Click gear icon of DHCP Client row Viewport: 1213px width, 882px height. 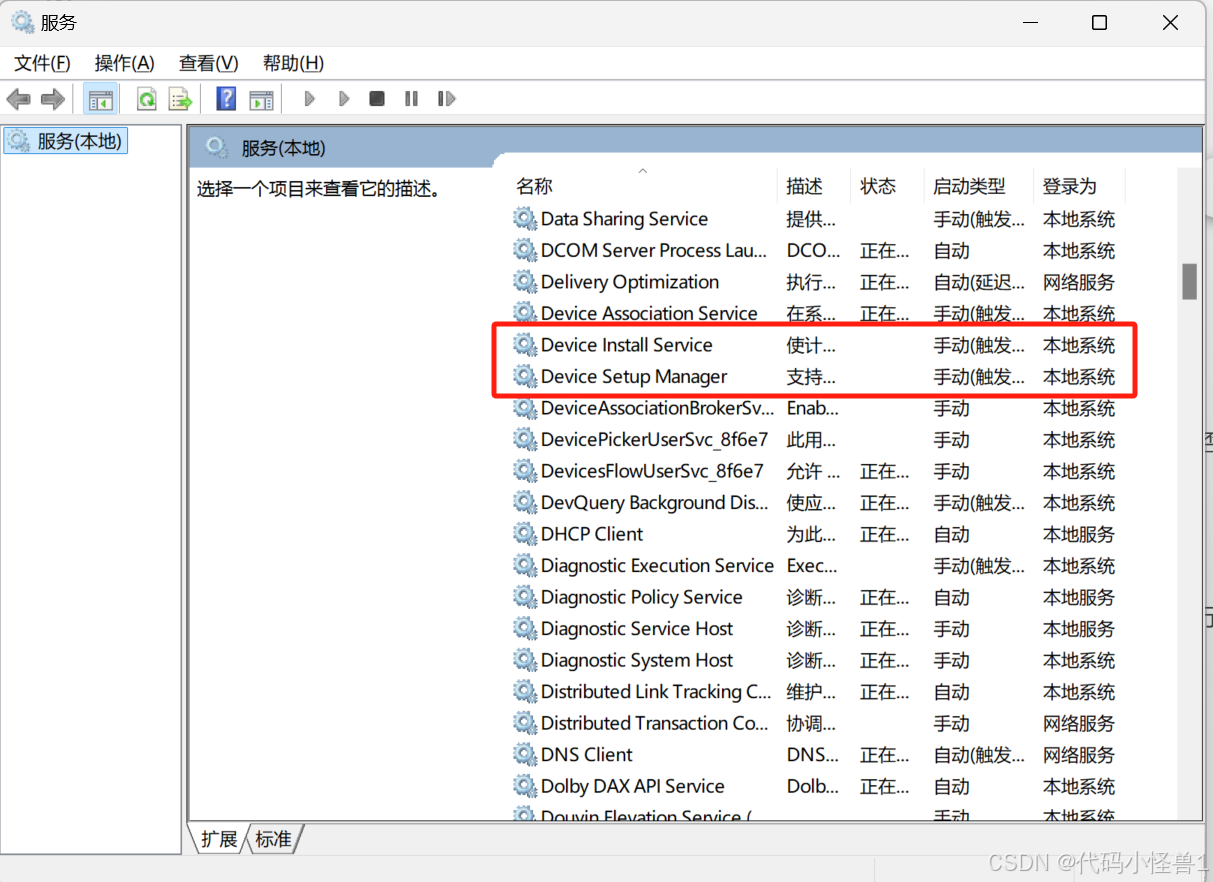click(x=525, y=534)
